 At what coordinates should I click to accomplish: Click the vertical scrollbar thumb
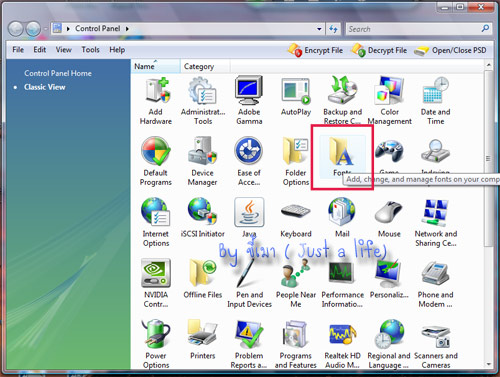click(488, 158)
